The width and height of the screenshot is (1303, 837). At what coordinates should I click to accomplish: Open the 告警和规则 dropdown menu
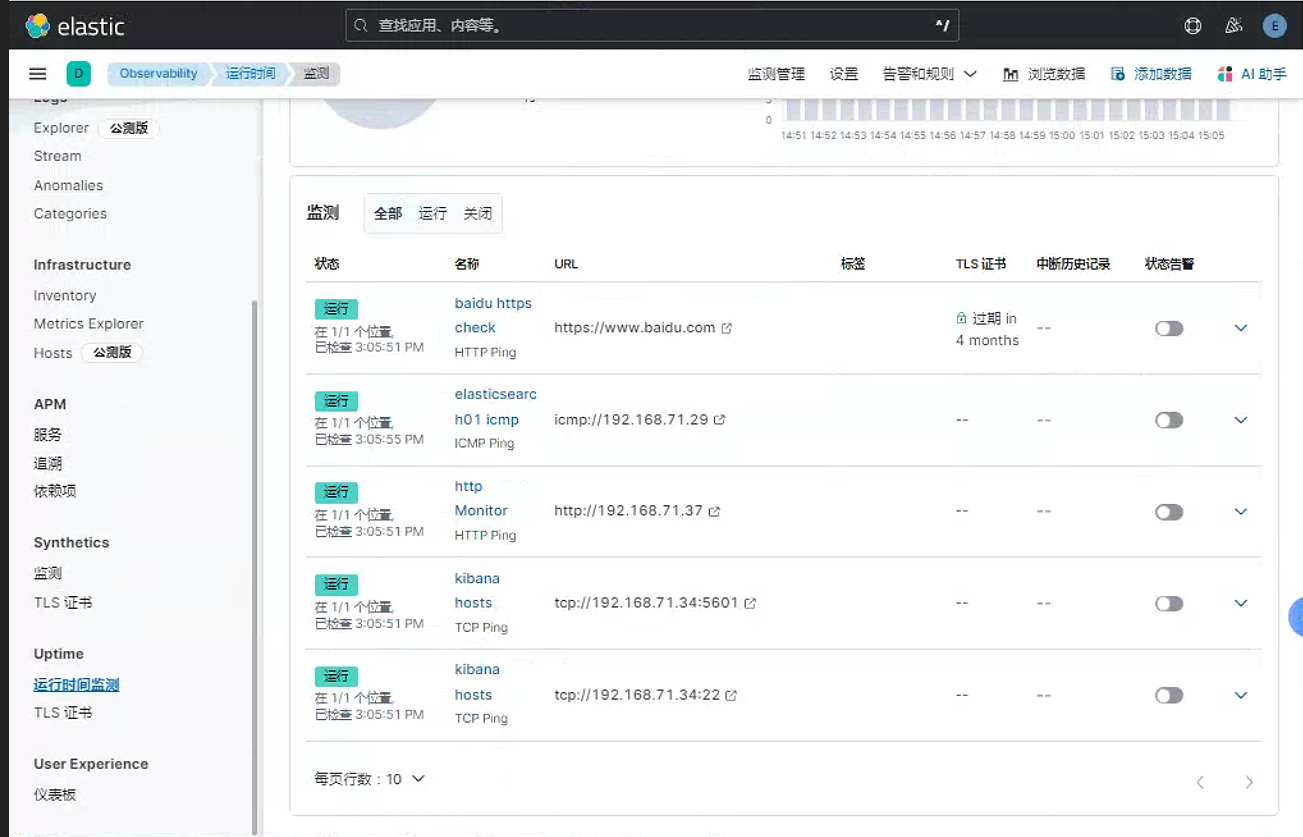point(929,74)
